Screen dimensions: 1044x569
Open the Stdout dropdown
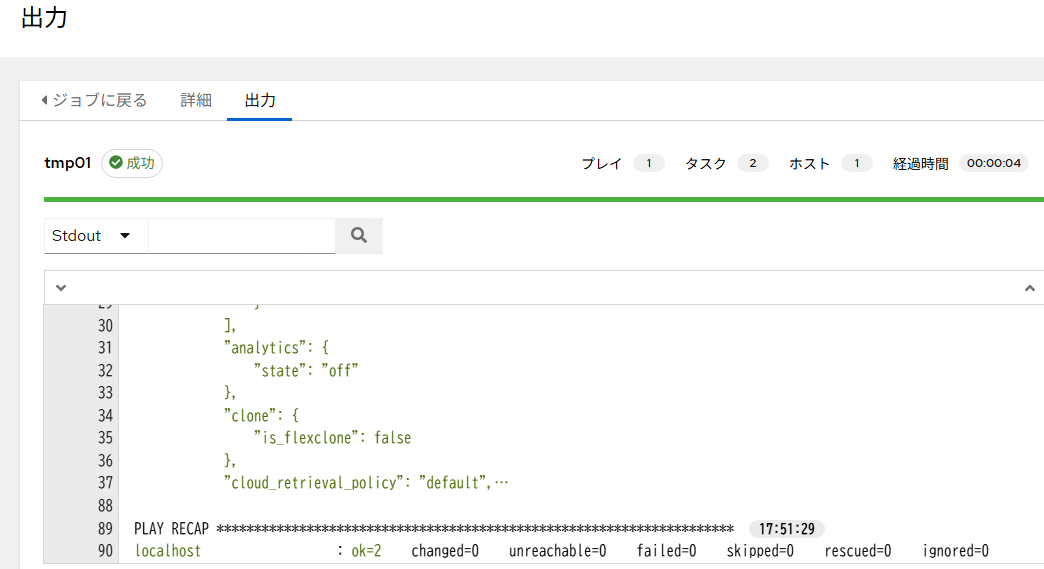click(x=96, y=236)
